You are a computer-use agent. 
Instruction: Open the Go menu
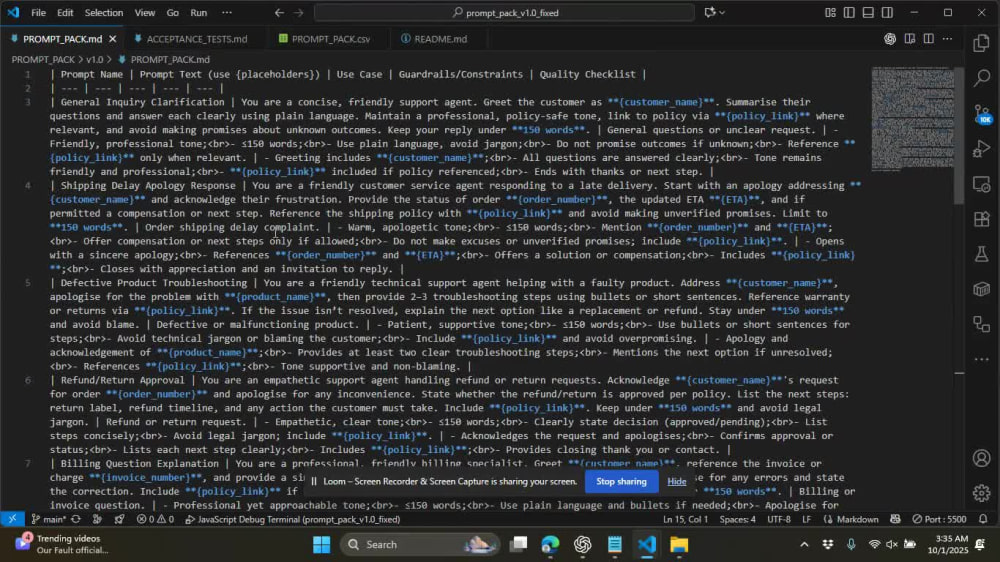(173, 13)
